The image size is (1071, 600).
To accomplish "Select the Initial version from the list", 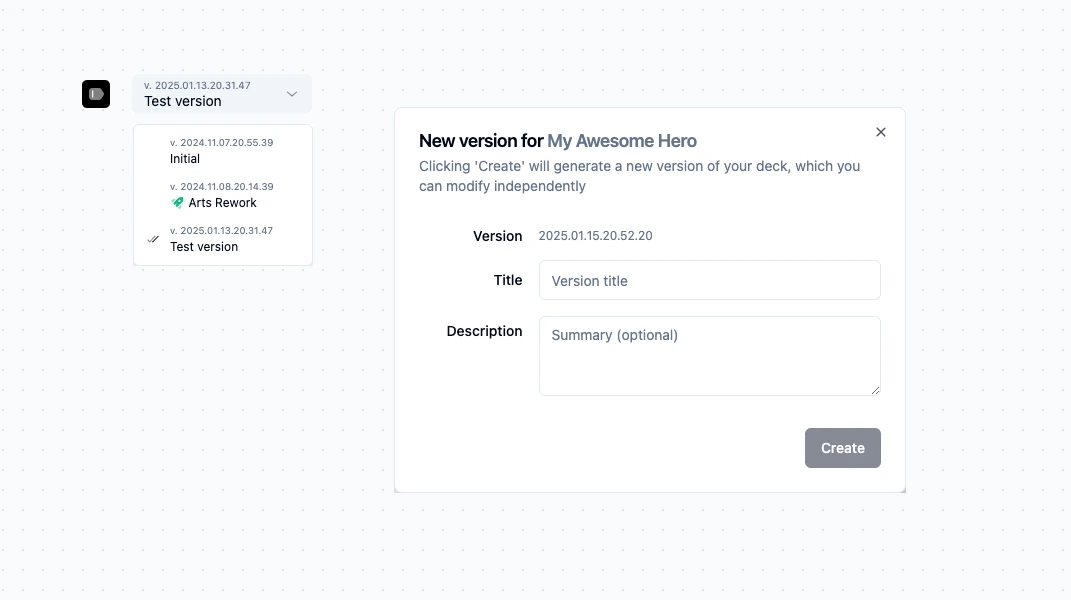I will (185, 159).
